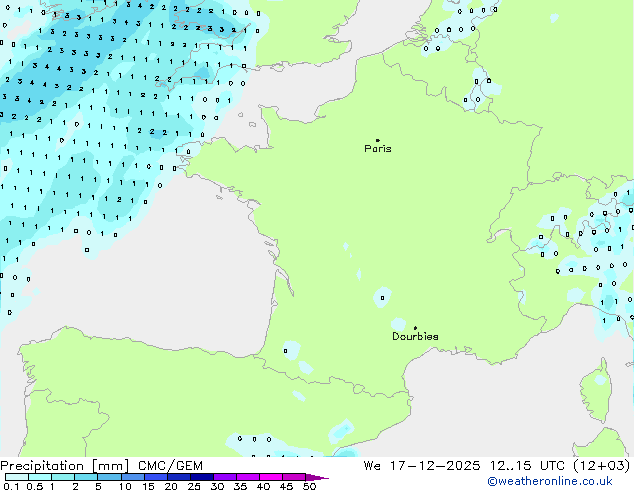
Task: Click the legend scale value '0.1'
Action: 11,486
